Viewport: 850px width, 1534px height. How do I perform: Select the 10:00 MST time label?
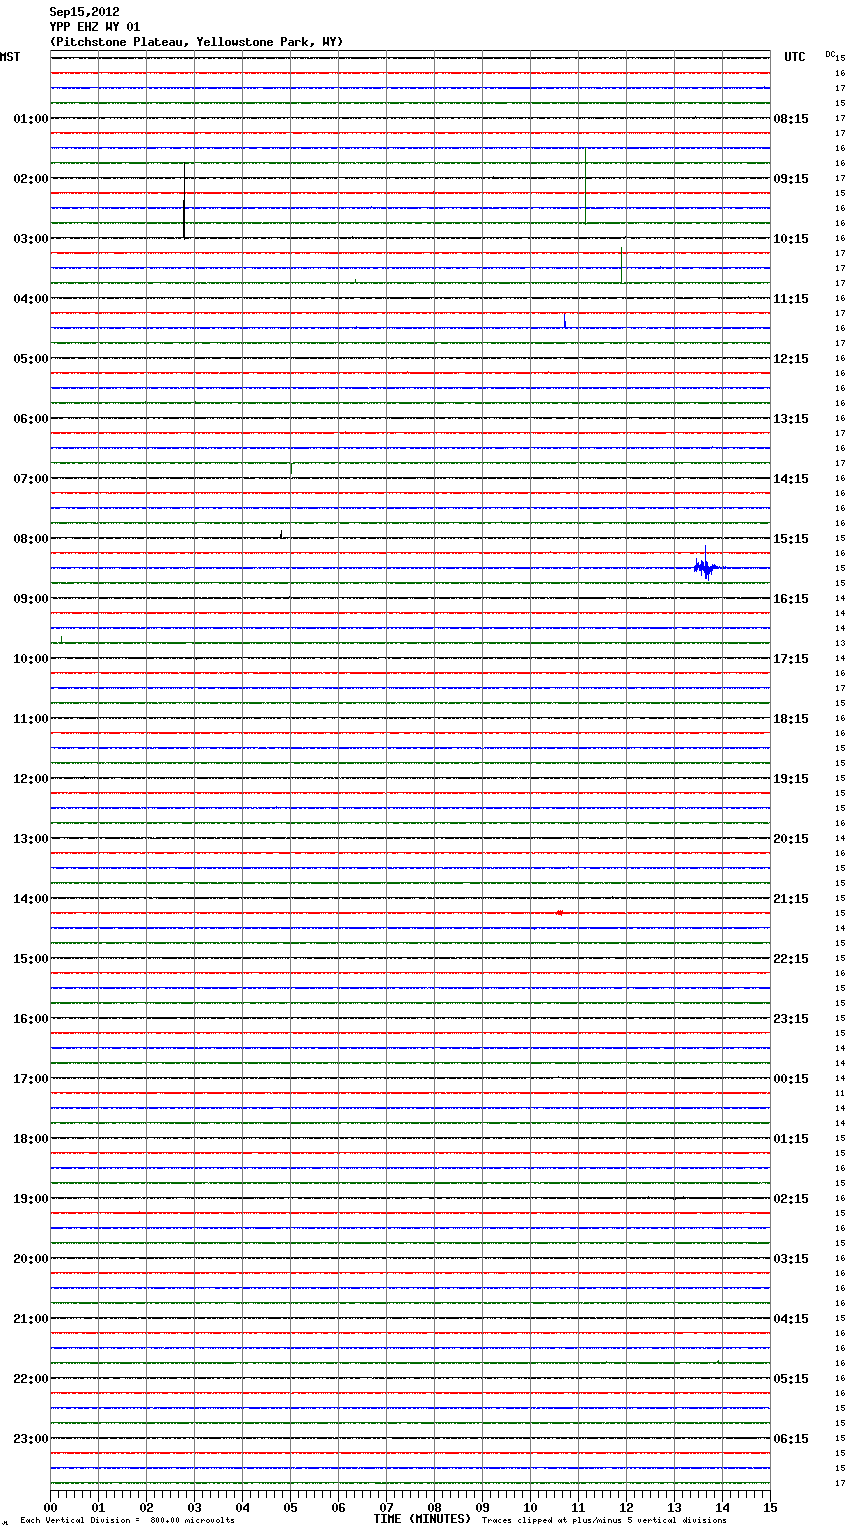coord(31,659)
